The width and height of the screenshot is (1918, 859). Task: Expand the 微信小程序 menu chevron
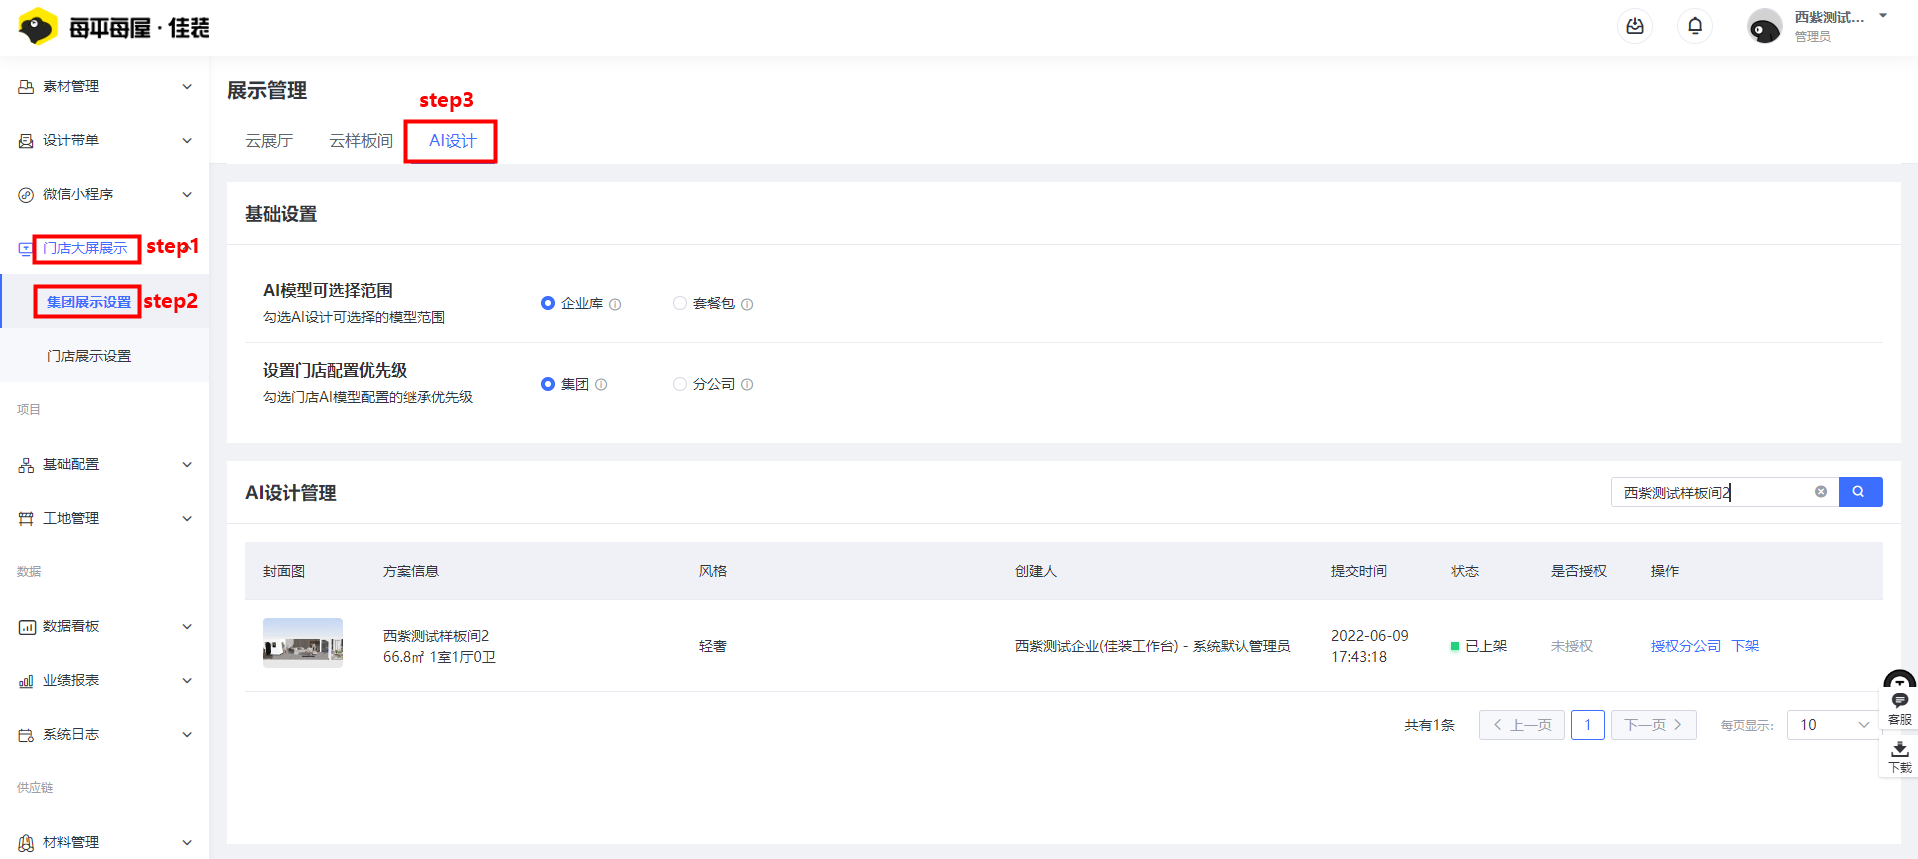(187, 195)
